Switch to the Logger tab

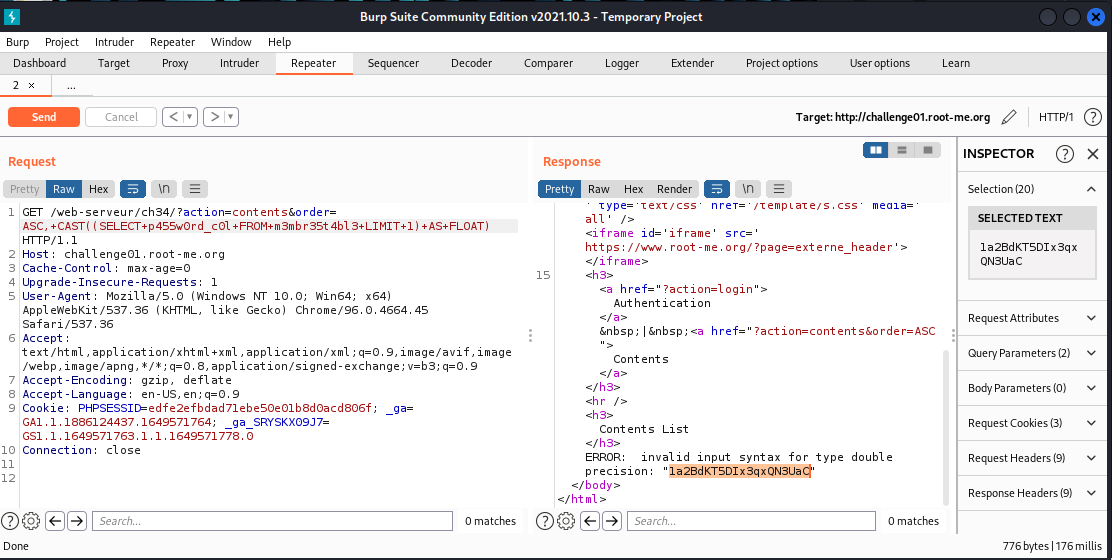click(x=622, y=63)
